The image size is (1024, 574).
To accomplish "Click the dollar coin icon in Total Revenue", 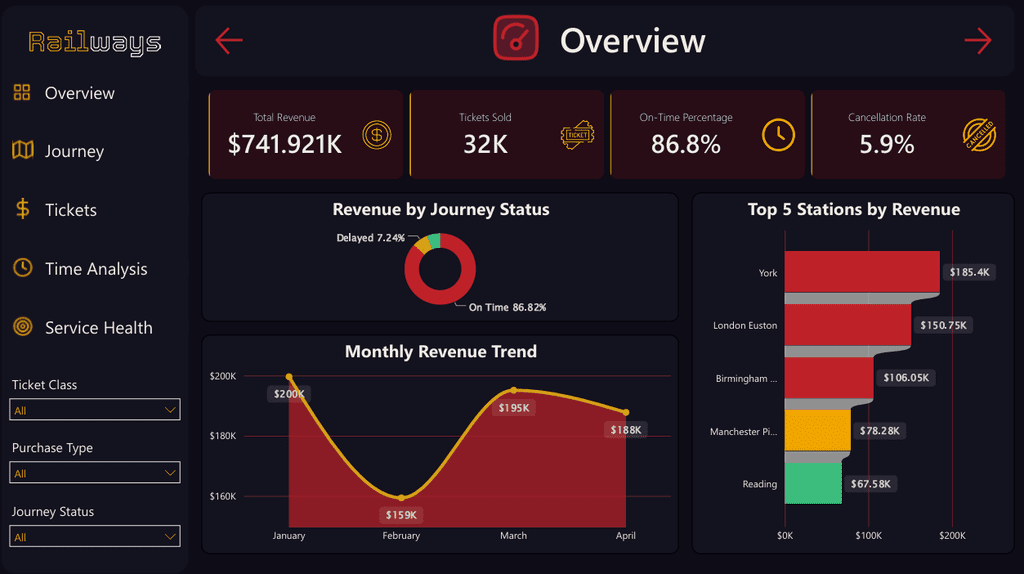I will (x=377, y=135).
